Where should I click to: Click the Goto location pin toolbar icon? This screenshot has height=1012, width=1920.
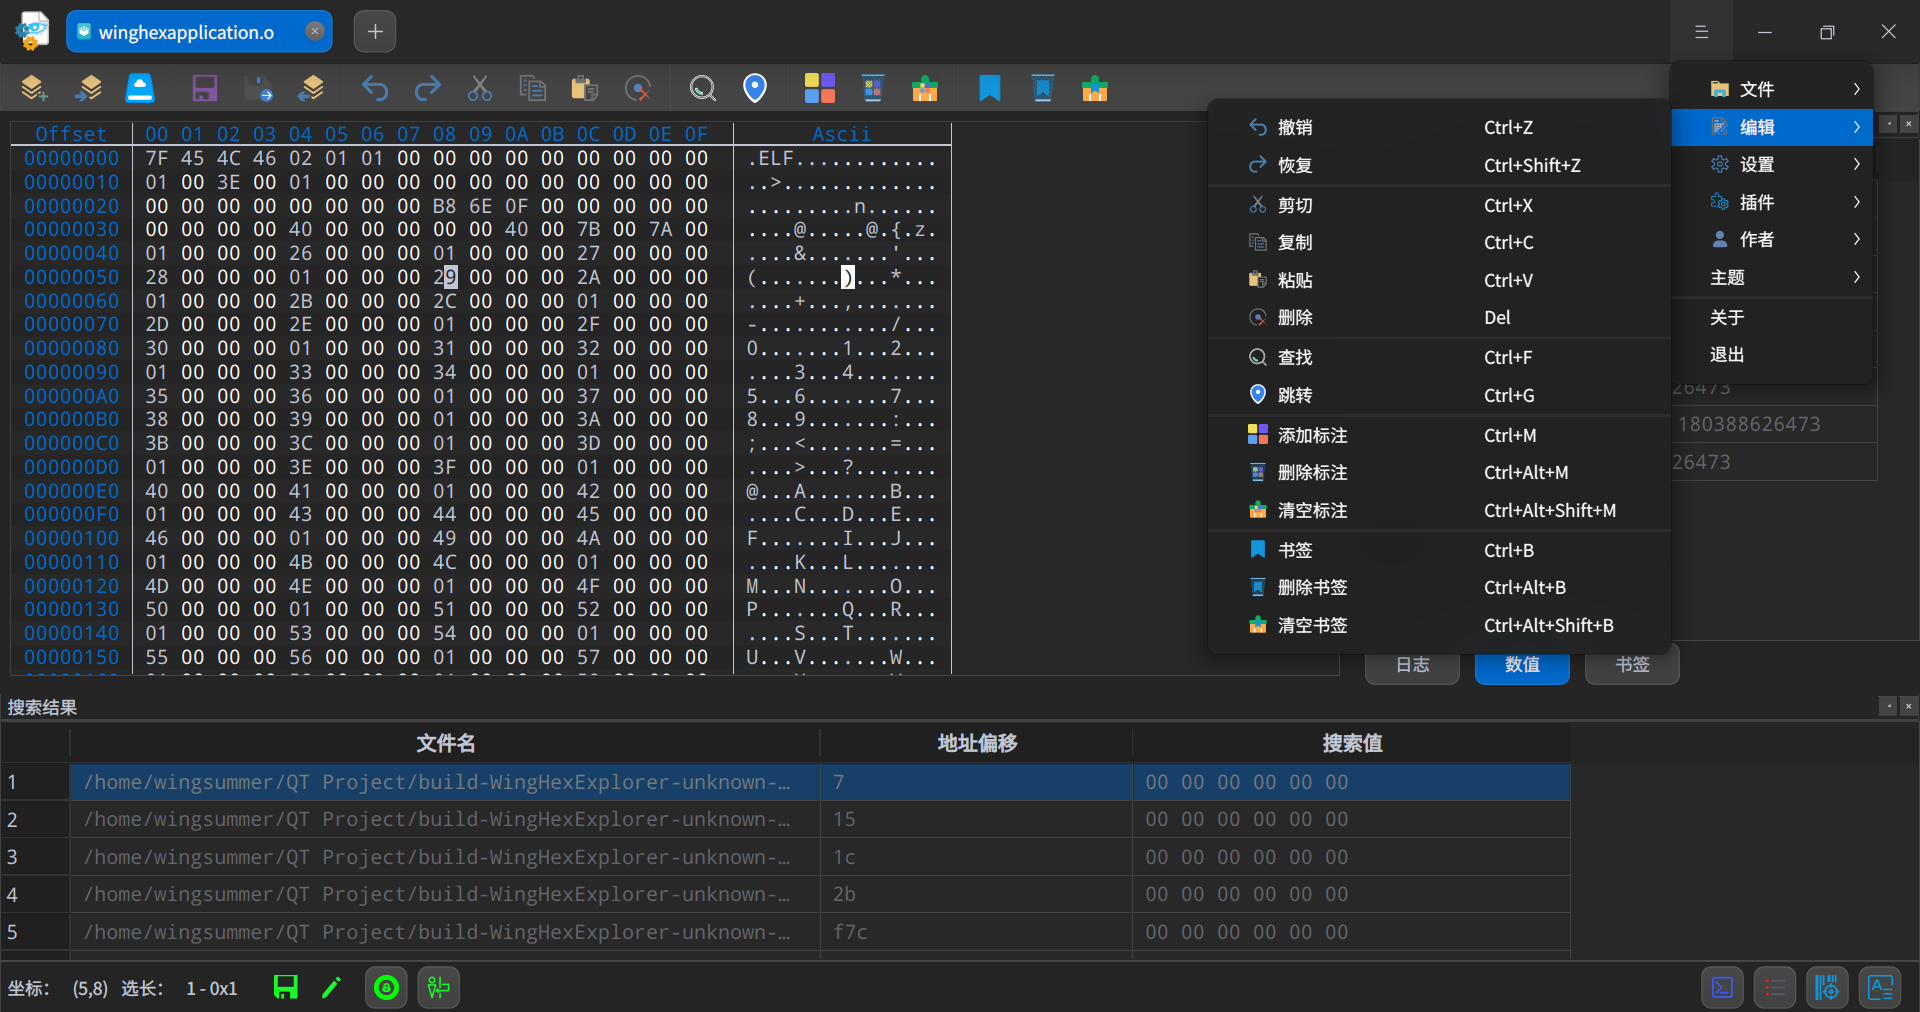(755, 88)
